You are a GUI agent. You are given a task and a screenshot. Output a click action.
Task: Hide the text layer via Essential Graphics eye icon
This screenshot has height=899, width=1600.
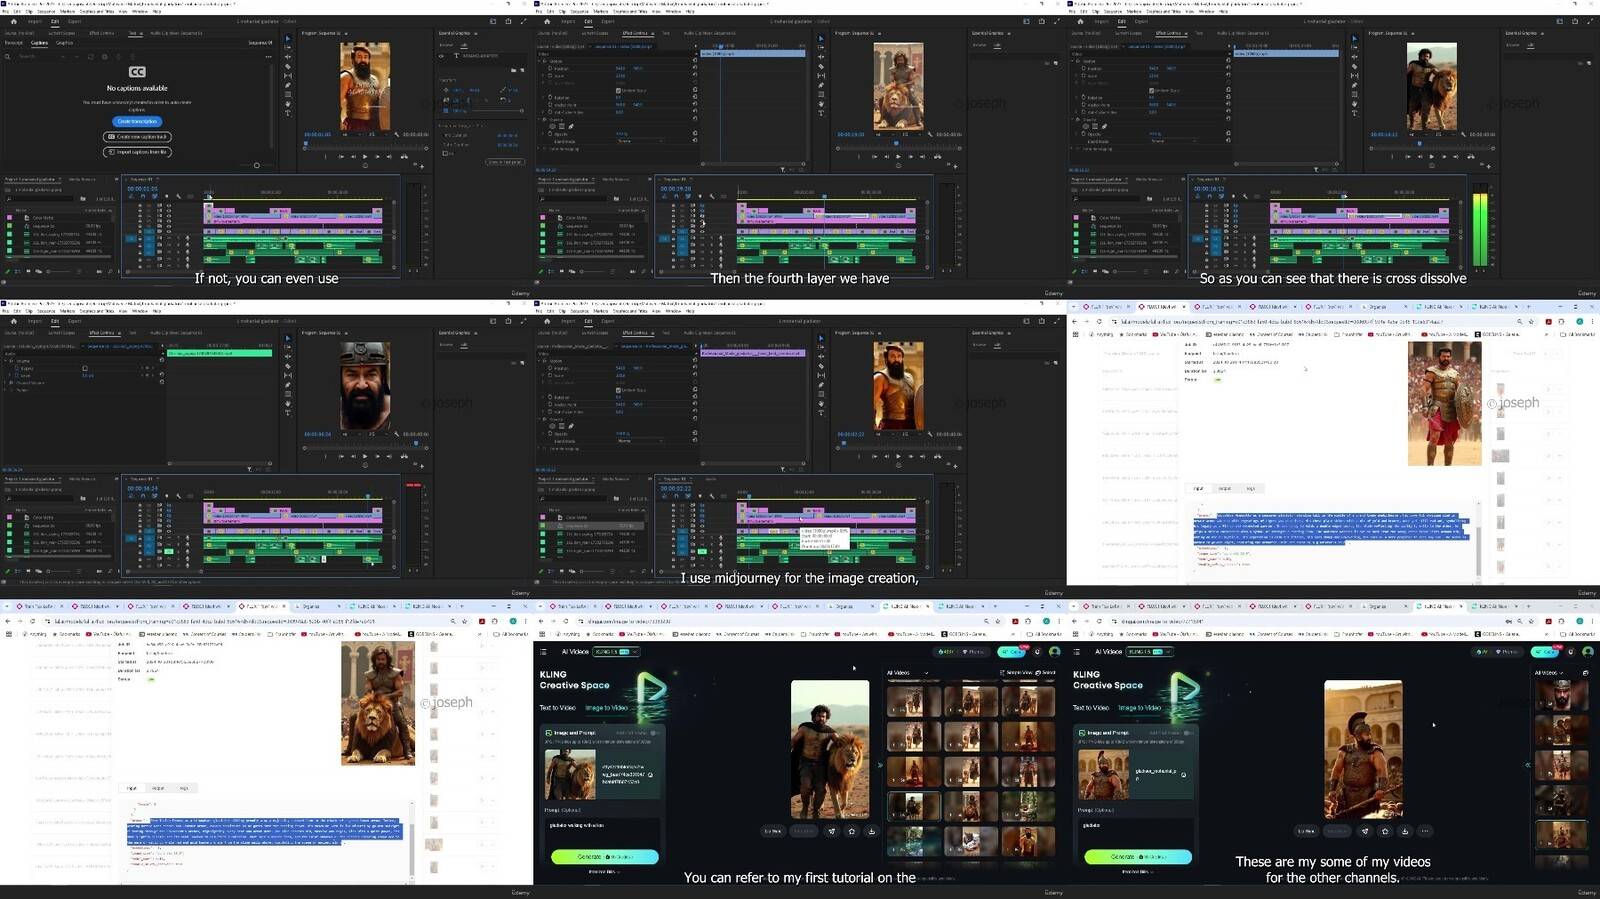click(x=441, y=56)
